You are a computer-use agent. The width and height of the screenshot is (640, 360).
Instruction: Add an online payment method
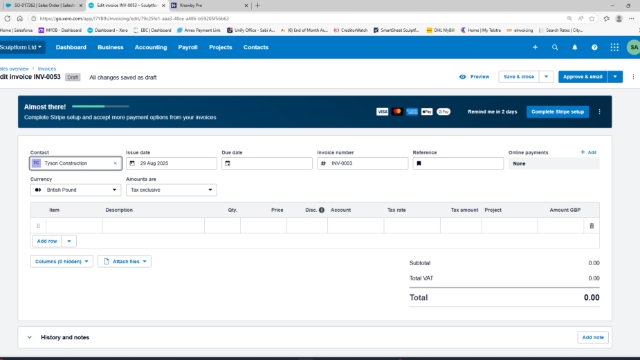588,152
